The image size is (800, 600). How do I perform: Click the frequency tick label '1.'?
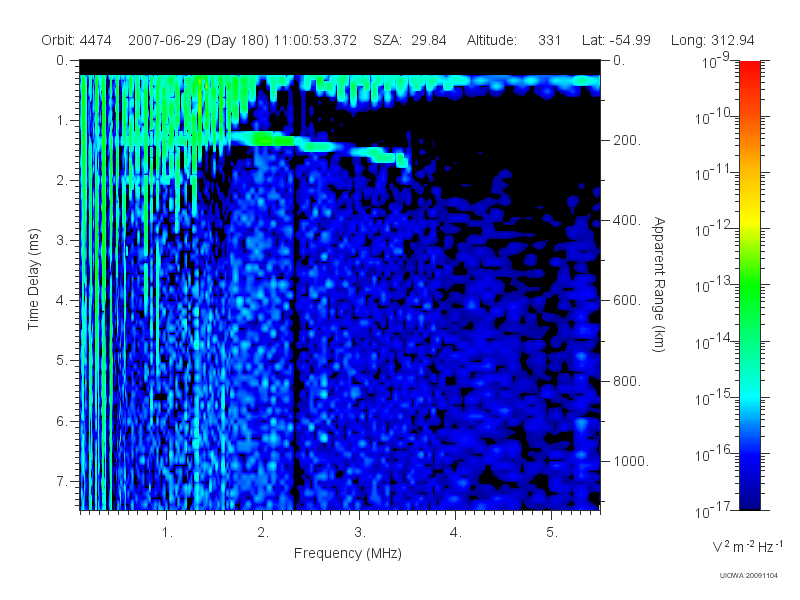click(167, 533)
